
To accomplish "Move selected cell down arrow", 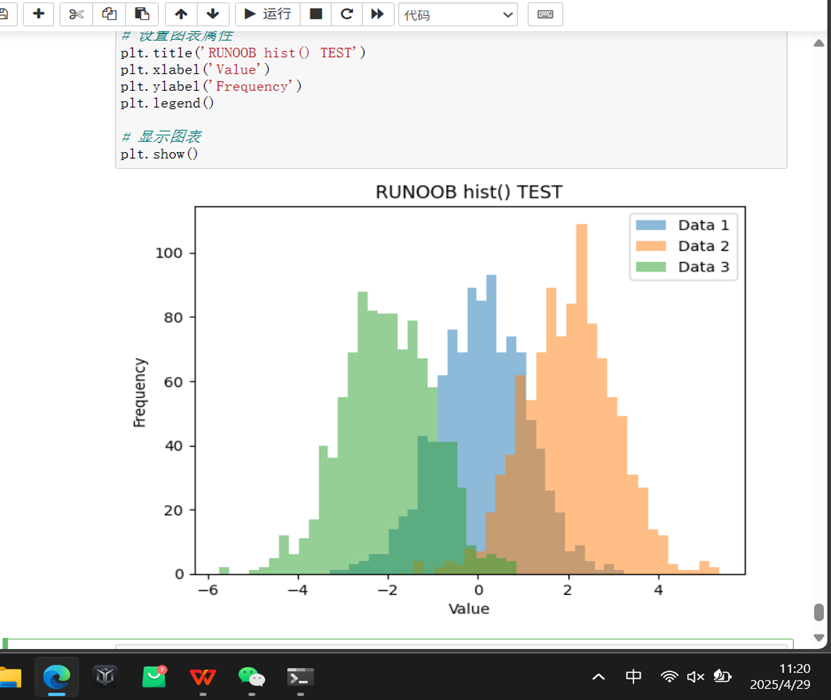I will (x=213, y=14).
